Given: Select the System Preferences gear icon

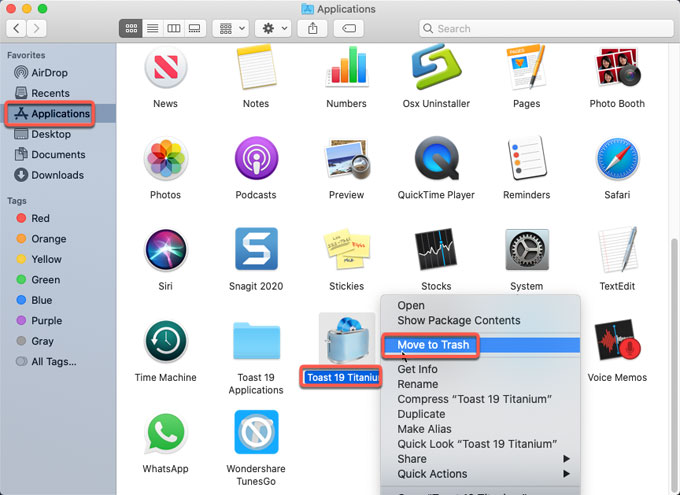Looking at the screenshot, I should [527, 249].
